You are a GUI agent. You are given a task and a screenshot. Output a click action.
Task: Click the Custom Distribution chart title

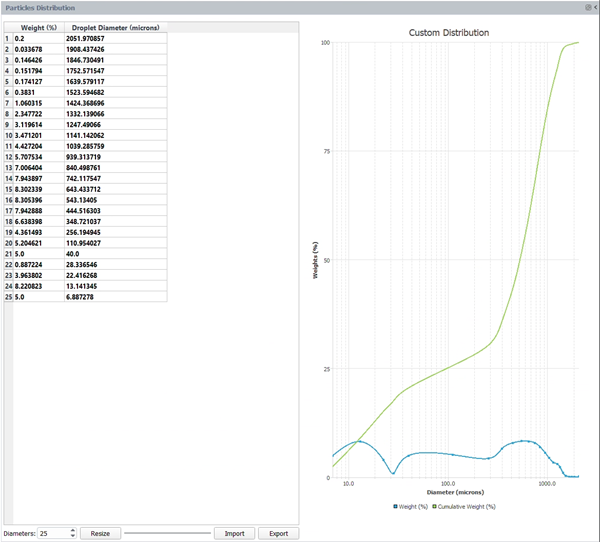click(x=449, y=33)
